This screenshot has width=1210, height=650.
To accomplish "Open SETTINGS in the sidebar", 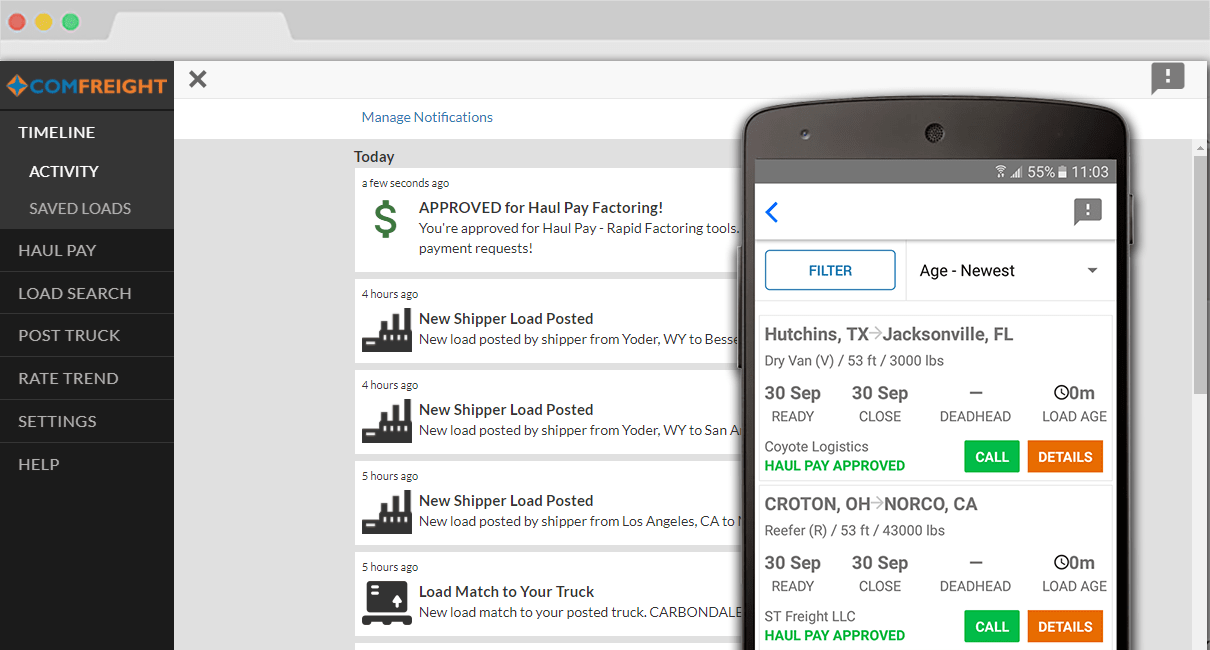I will pyautogui.click(x=57, y=422).
